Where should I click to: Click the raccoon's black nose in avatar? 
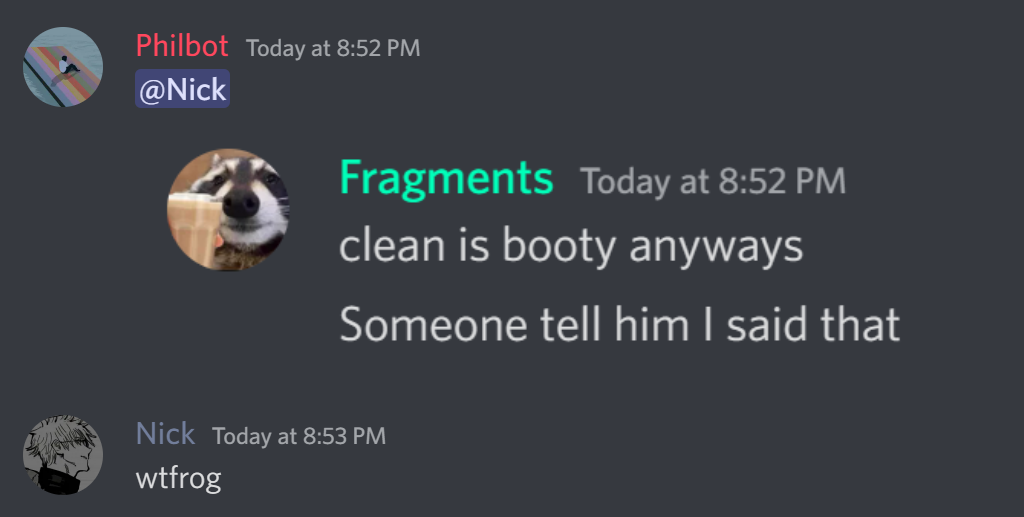(x=240, y=203)
